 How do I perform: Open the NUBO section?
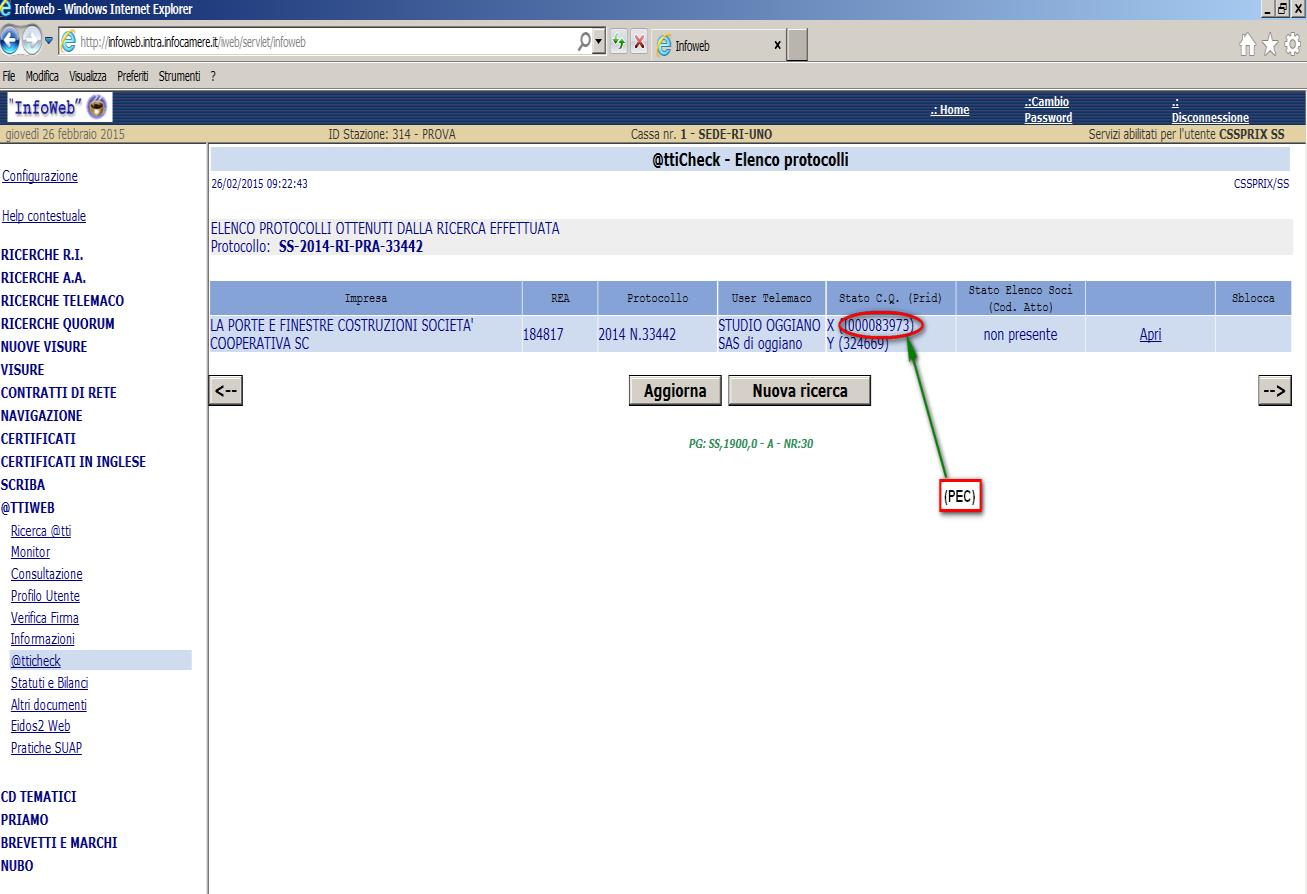coord(17,867)
